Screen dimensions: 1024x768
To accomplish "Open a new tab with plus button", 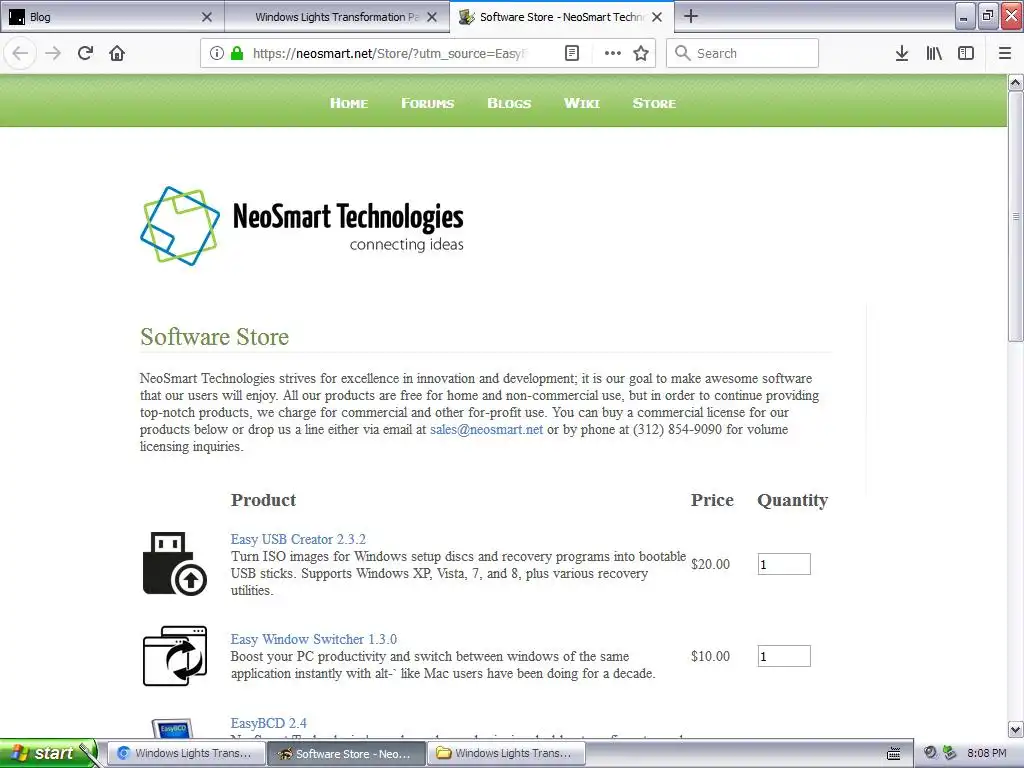I will pyautogui.click(x=691, y=16).
